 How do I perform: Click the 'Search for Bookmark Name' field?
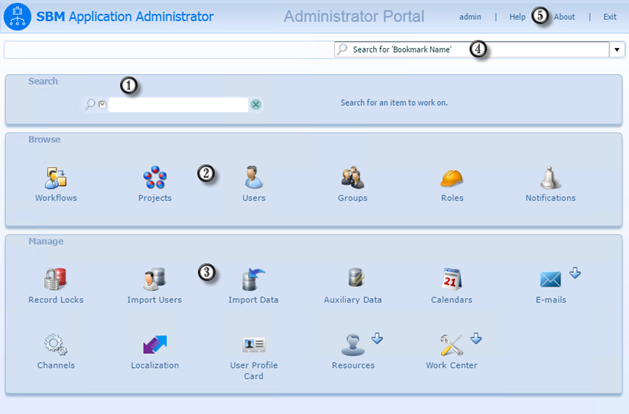471,50
